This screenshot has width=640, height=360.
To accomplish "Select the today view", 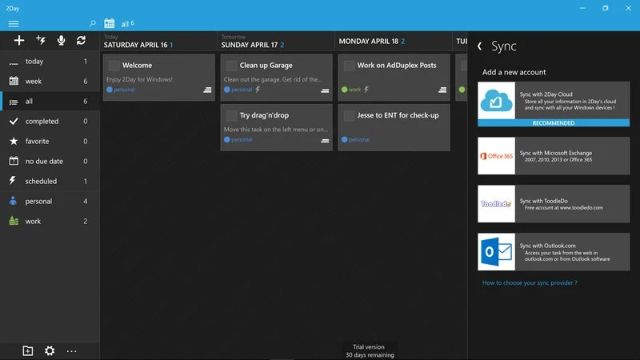I will pos(50,61).
